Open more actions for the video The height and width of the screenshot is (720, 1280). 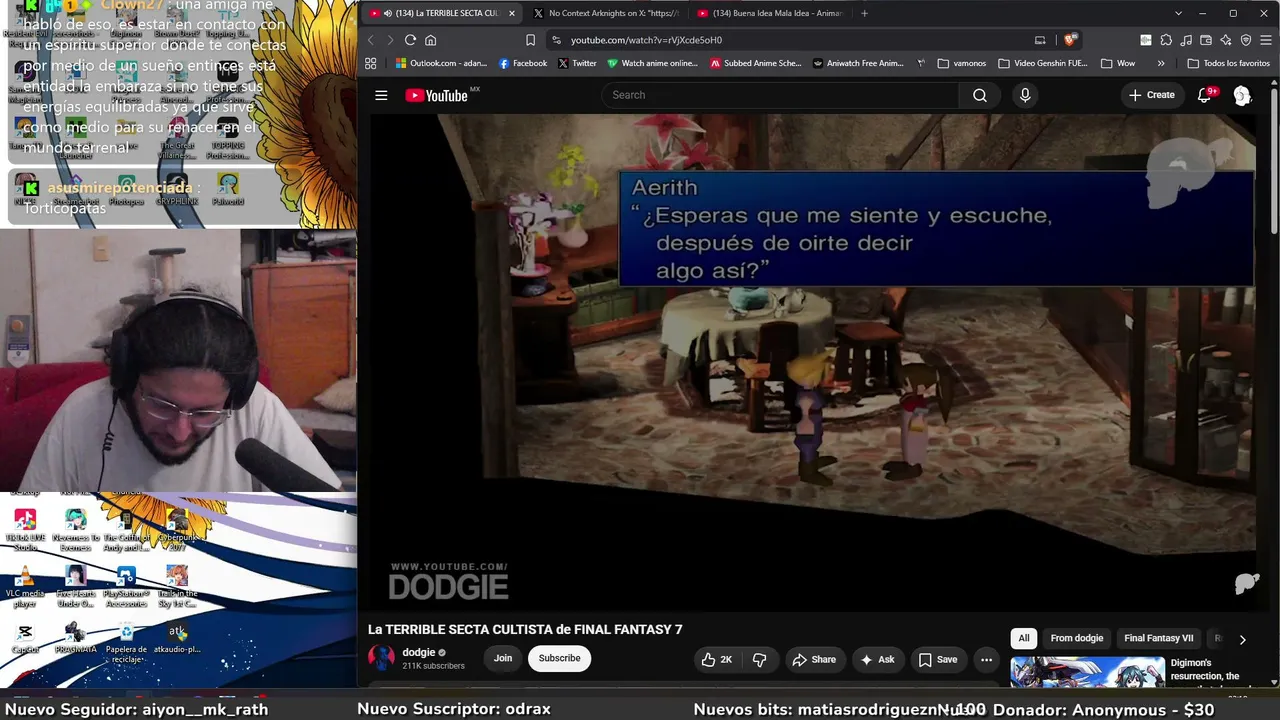tap(986, 659)
